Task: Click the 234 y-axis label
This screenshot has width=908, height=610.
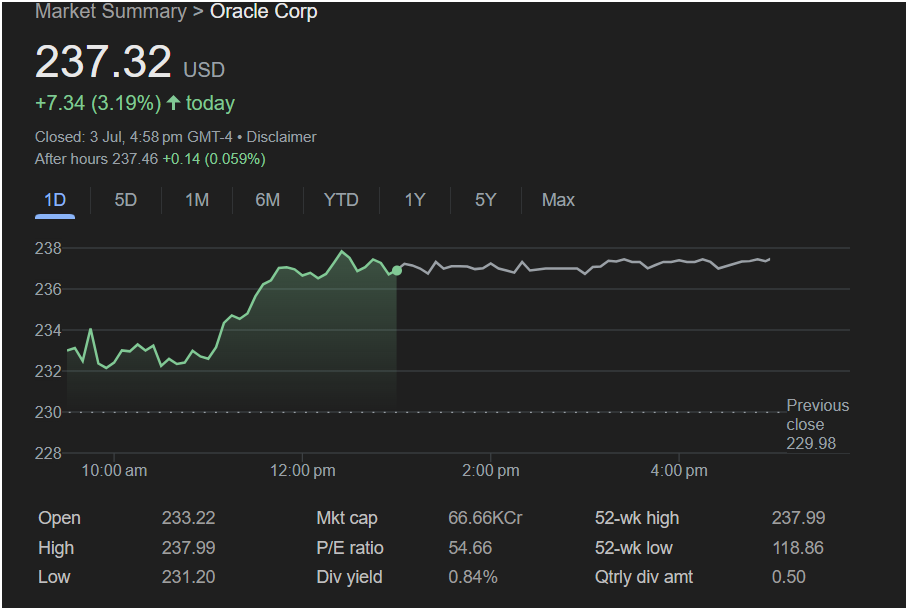Action: click(x=48, y=330)
